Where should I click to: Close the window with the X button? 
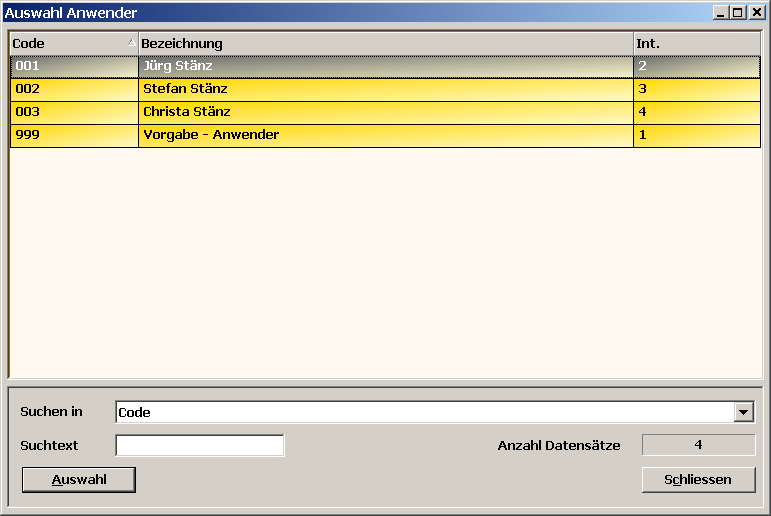click(x=755, y=13)
